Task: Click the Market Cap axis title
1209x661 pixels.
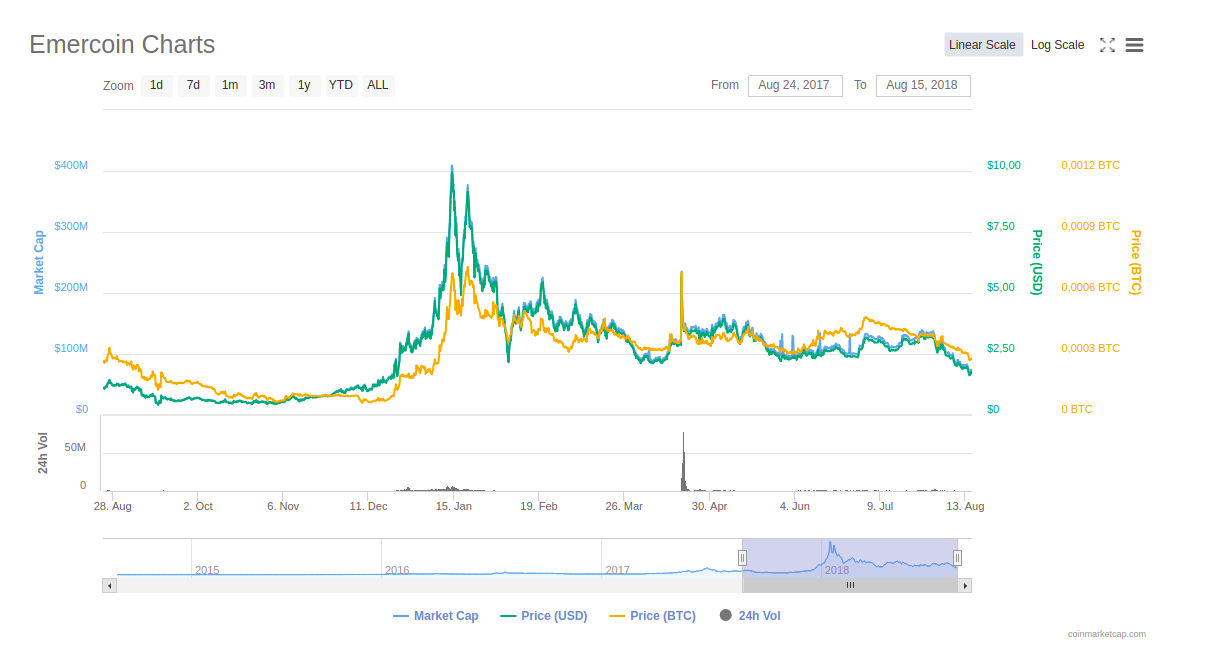Action: coord(39,262)
